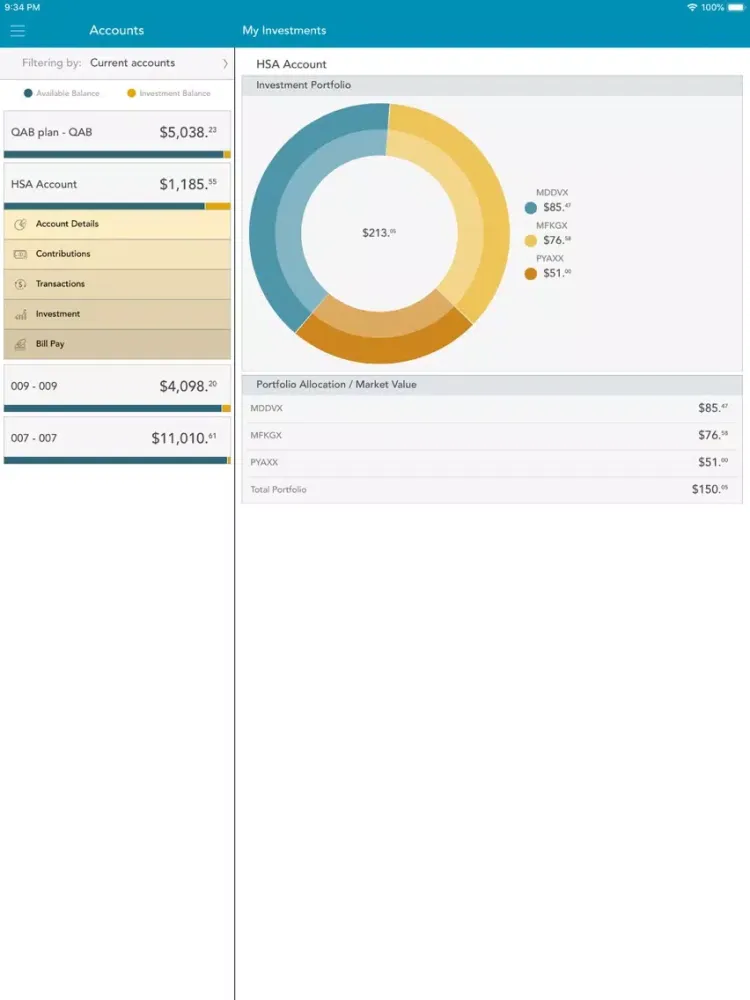Tap the $11,010 balance amount
This screenshot has width=750, height=1000.
pos(184,438)
